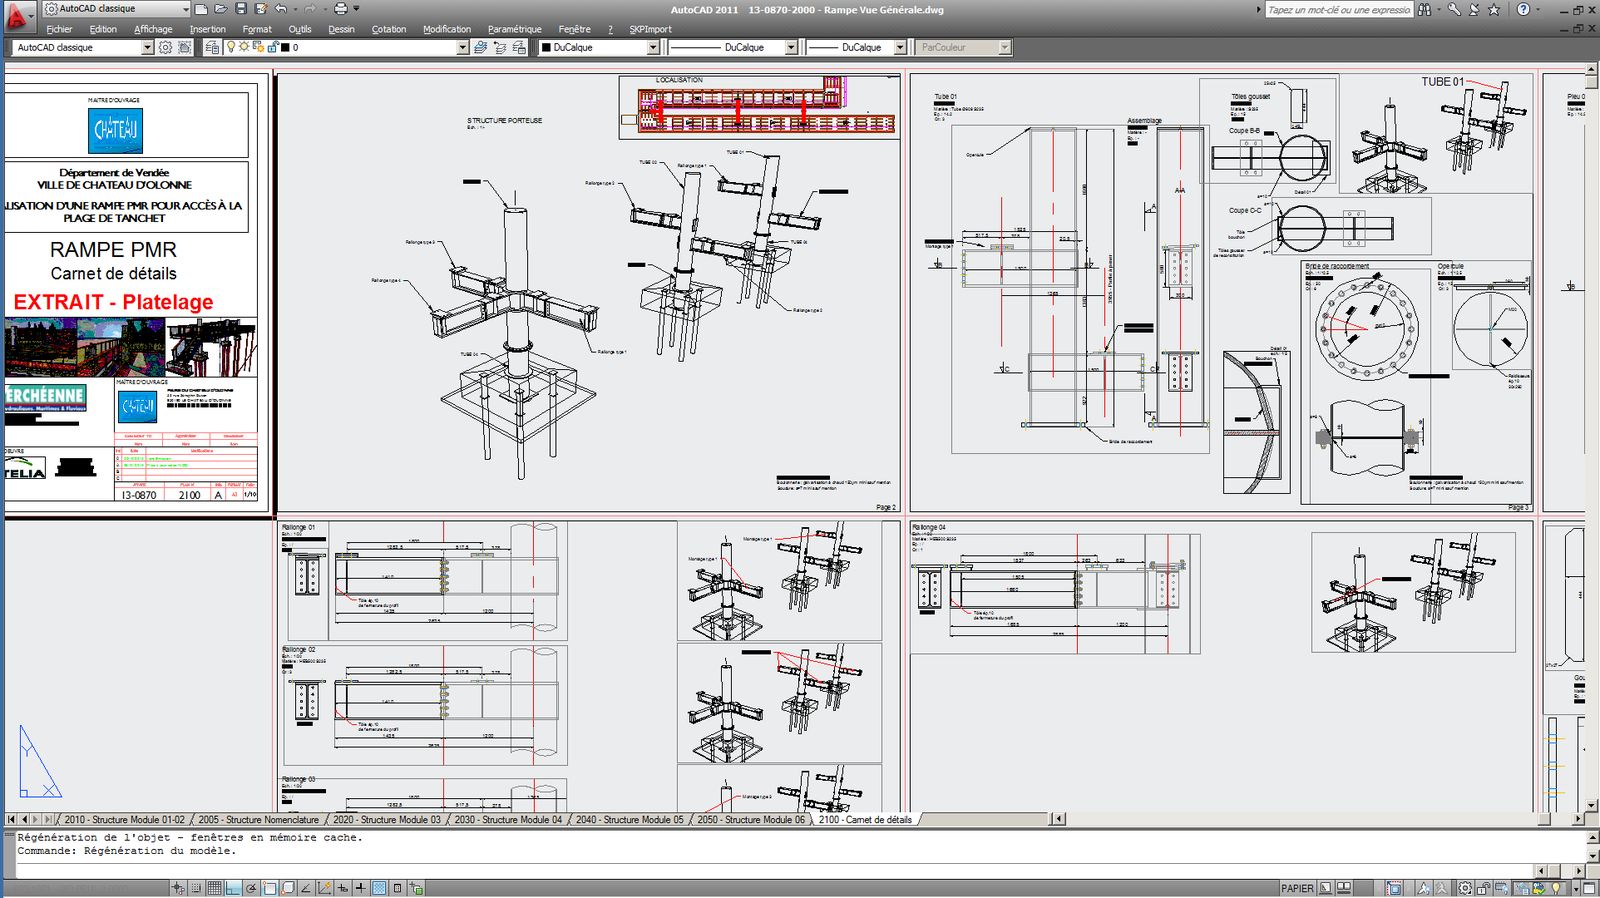
Task: Toggle polar tracking in status bar
Action: coord(250,887)
